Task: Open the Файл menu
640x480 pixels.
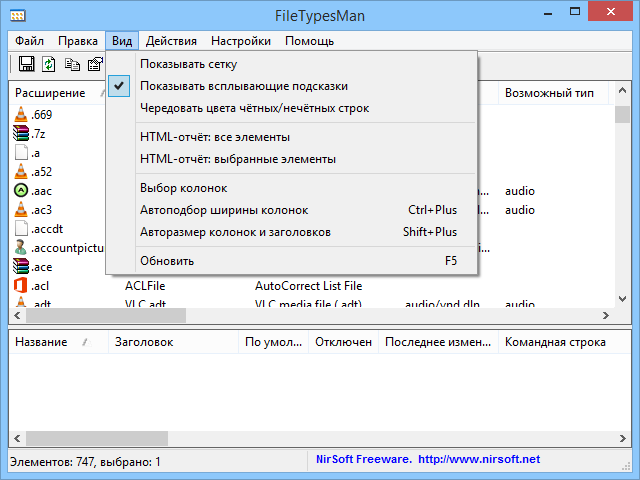Action: (29, 41)
